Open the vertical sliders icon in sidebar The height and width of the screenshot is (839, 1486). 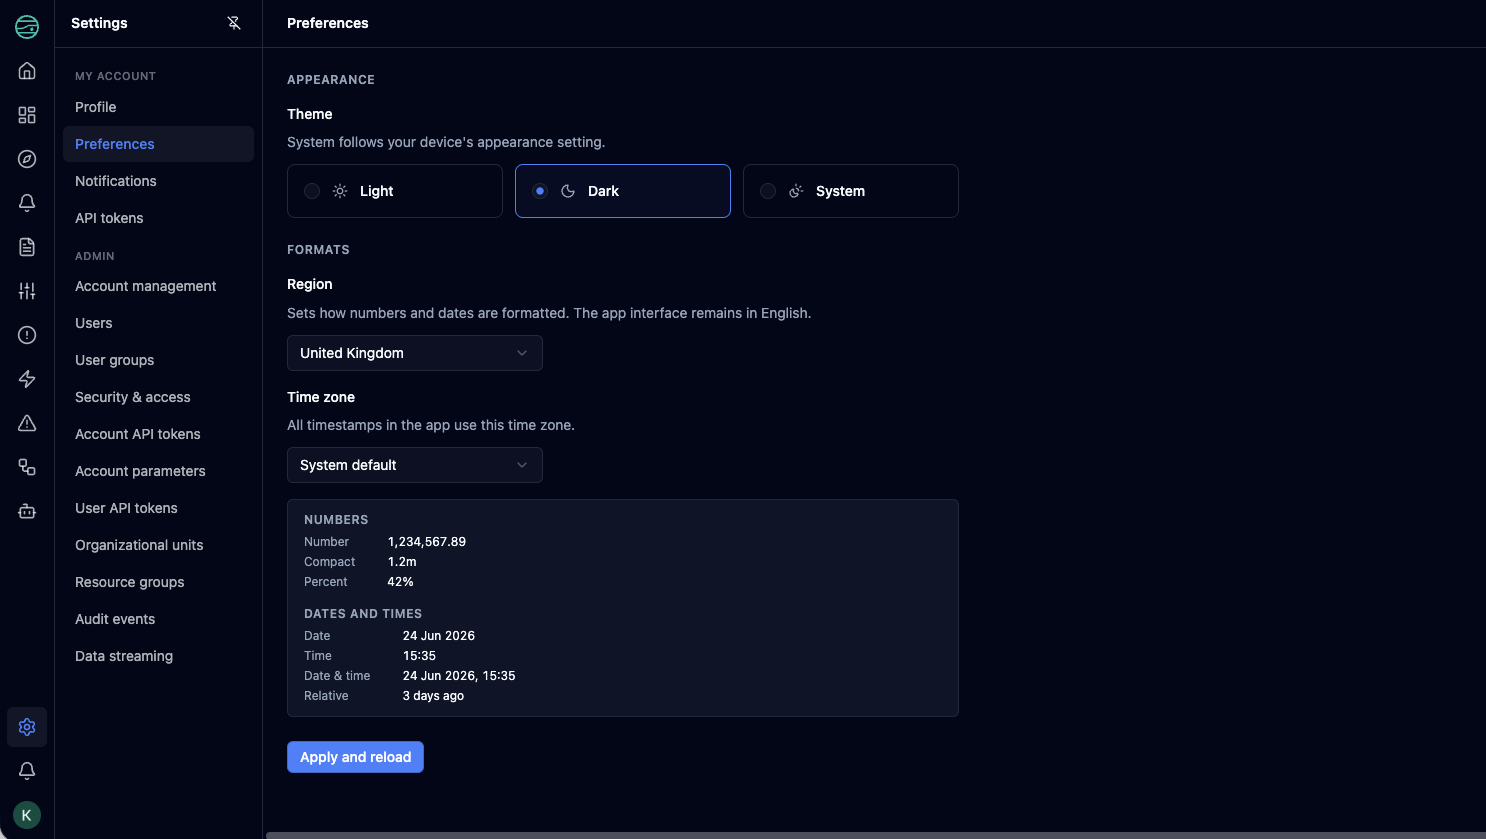(x=27, y=291)
